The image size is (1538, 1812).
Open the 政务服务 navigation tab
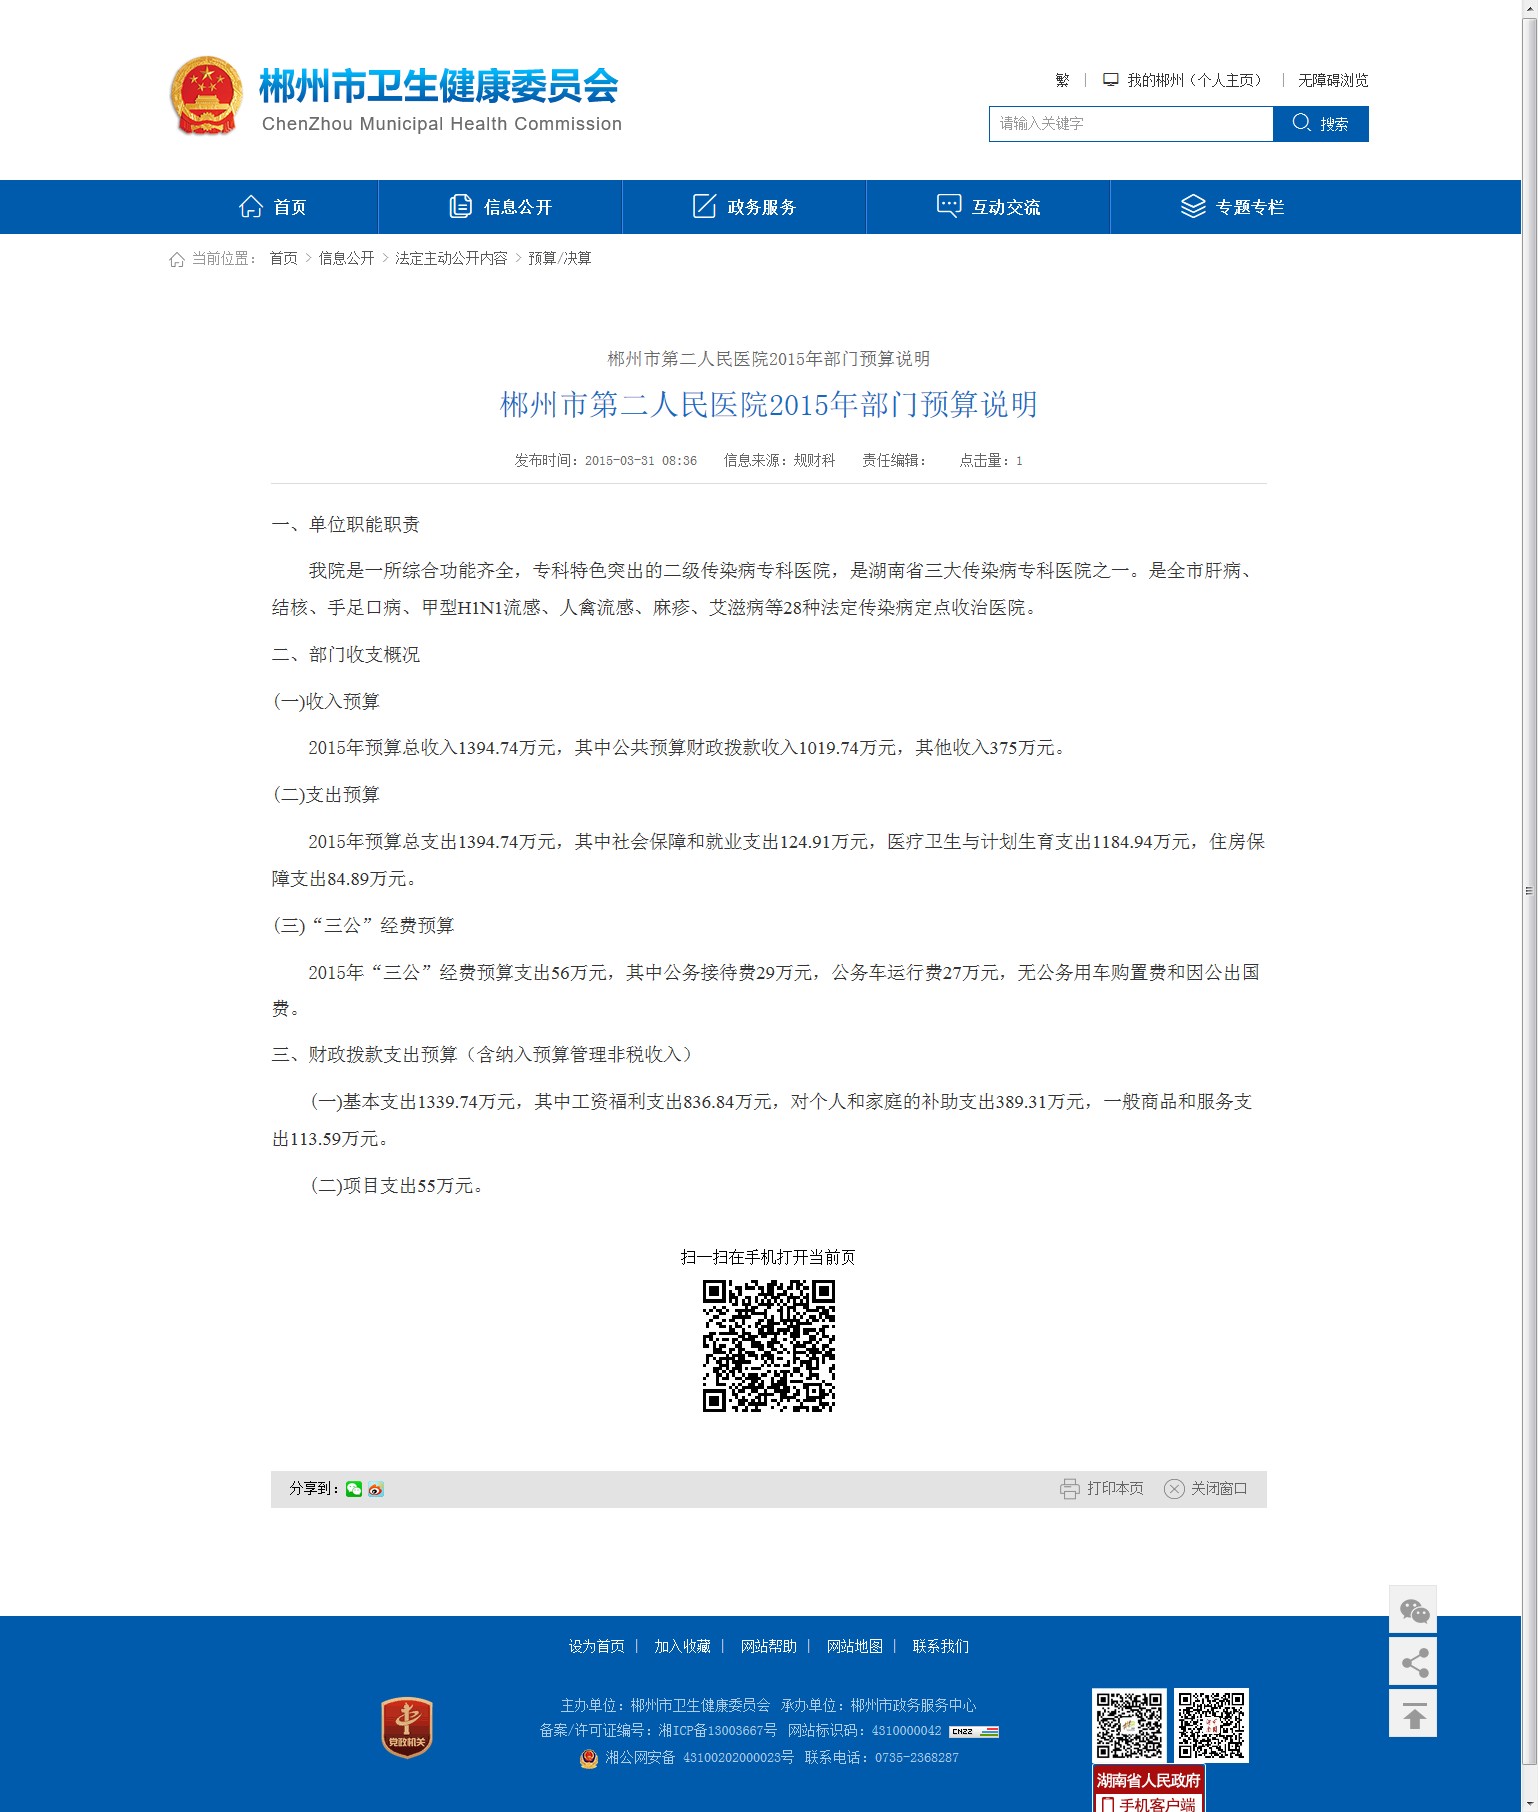[744, 207]
